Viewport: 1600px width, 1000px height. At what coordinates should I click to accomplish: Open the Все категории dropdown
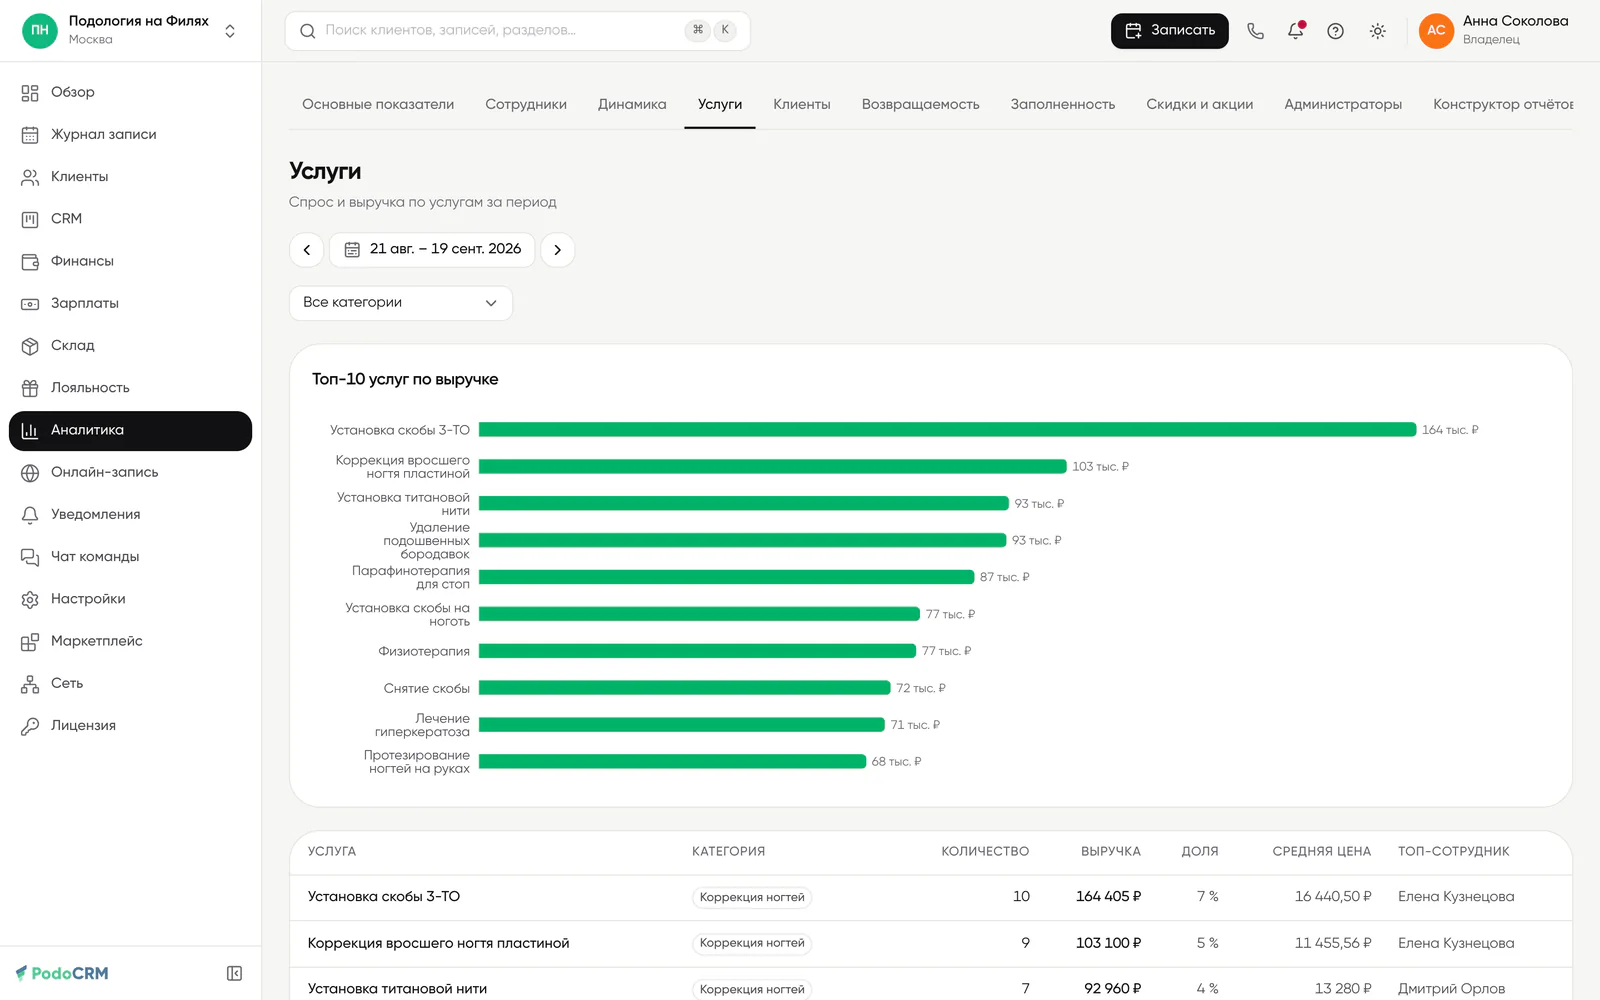(401, 303)
